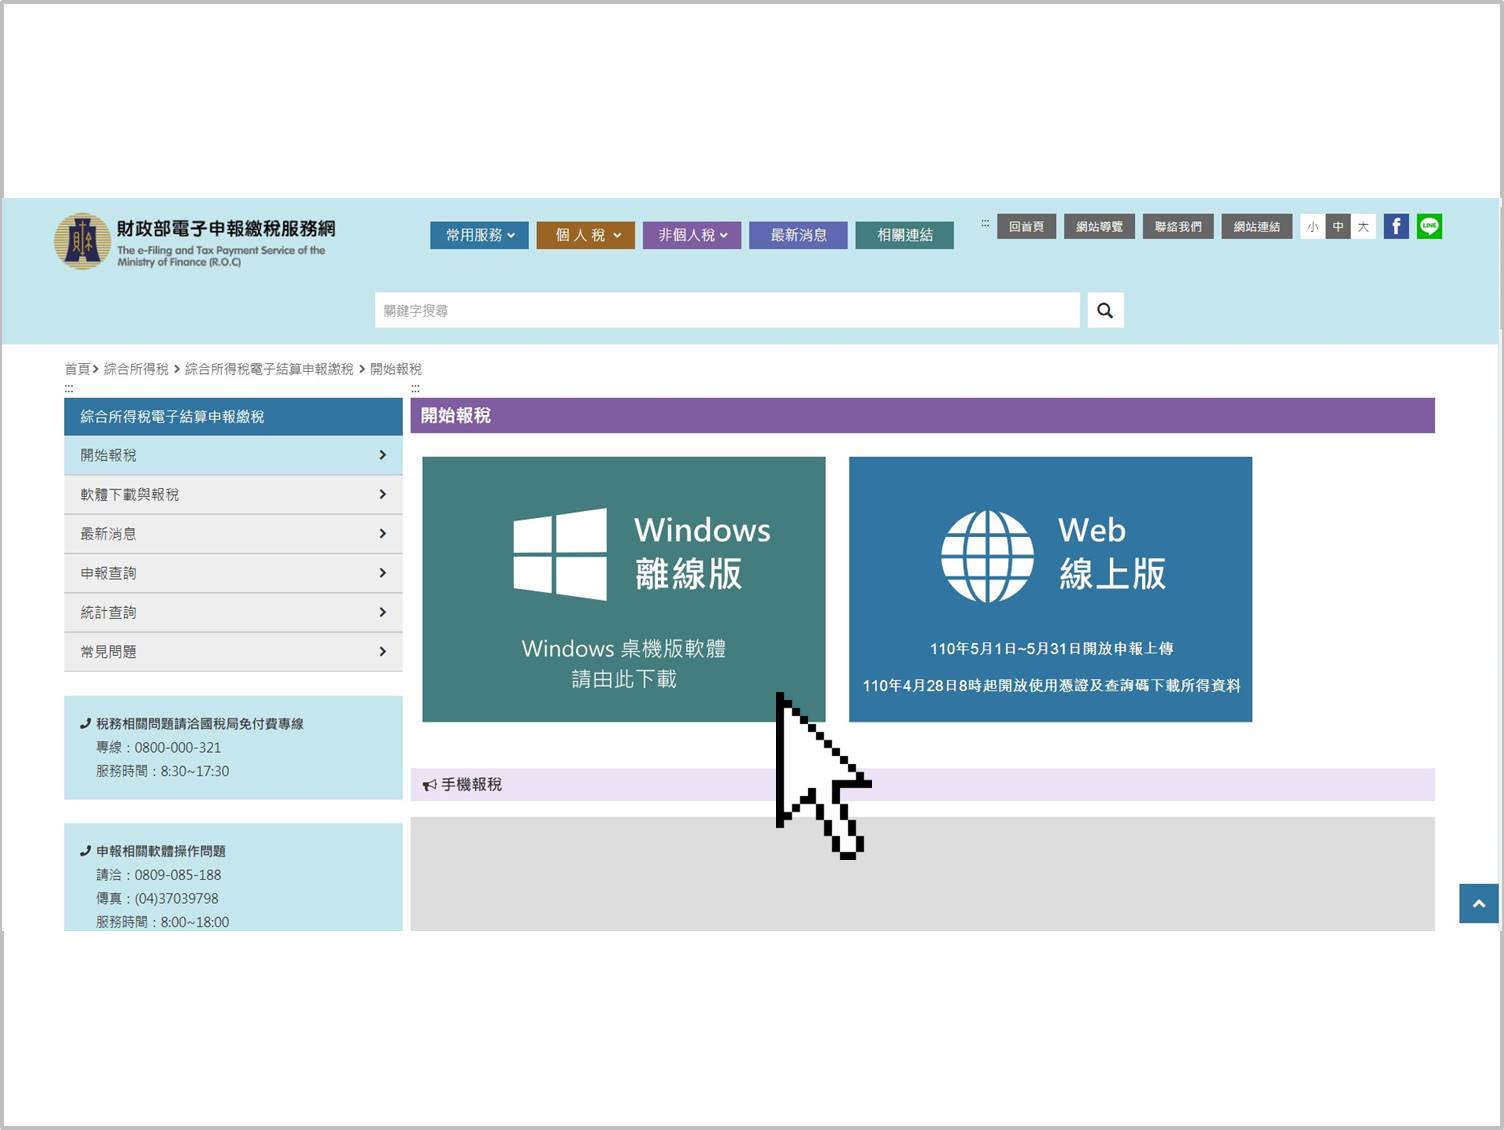Click the 聯絡我們 button
This screenshot has height=1130, width=1504.
[1178, 227]
